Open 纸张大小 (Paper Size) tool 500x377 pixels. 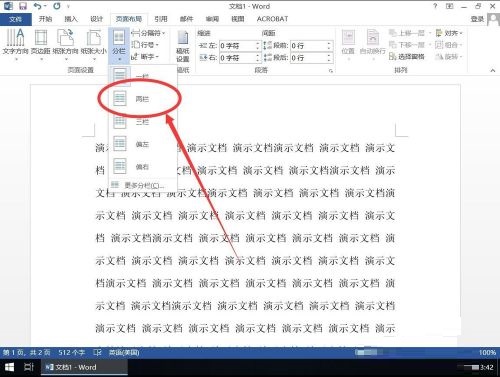(x=94, y=44)
